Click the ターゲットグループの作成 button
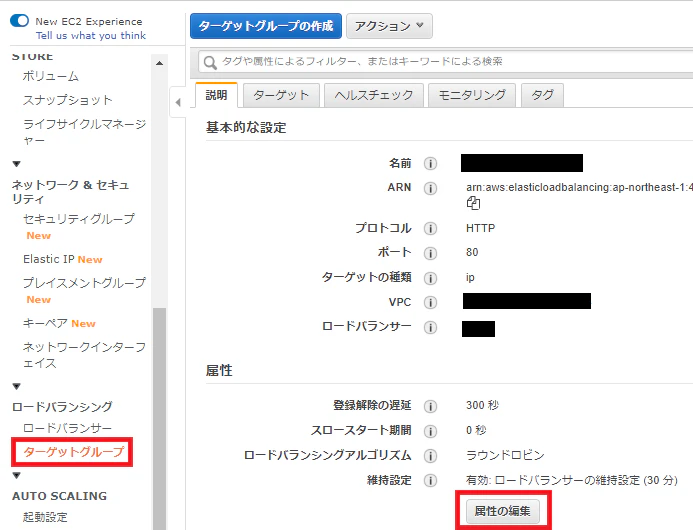The height and width of the screenshot is (530, 693). [266, 26]
